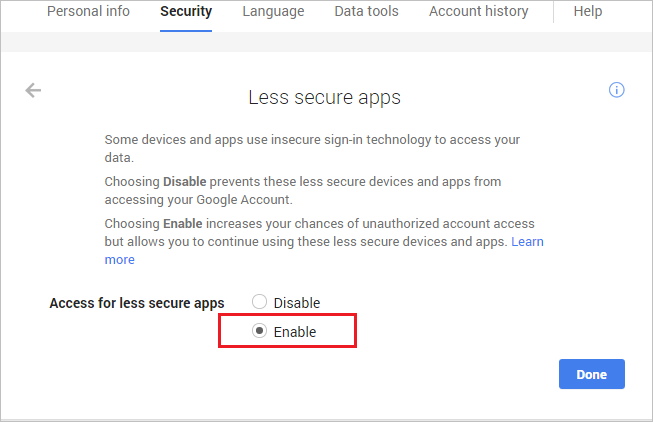Image resolution: width=653 pixels, height=422 pixels.
Task: Go to the Data tools tab
Action: click(x=366, y=12)
